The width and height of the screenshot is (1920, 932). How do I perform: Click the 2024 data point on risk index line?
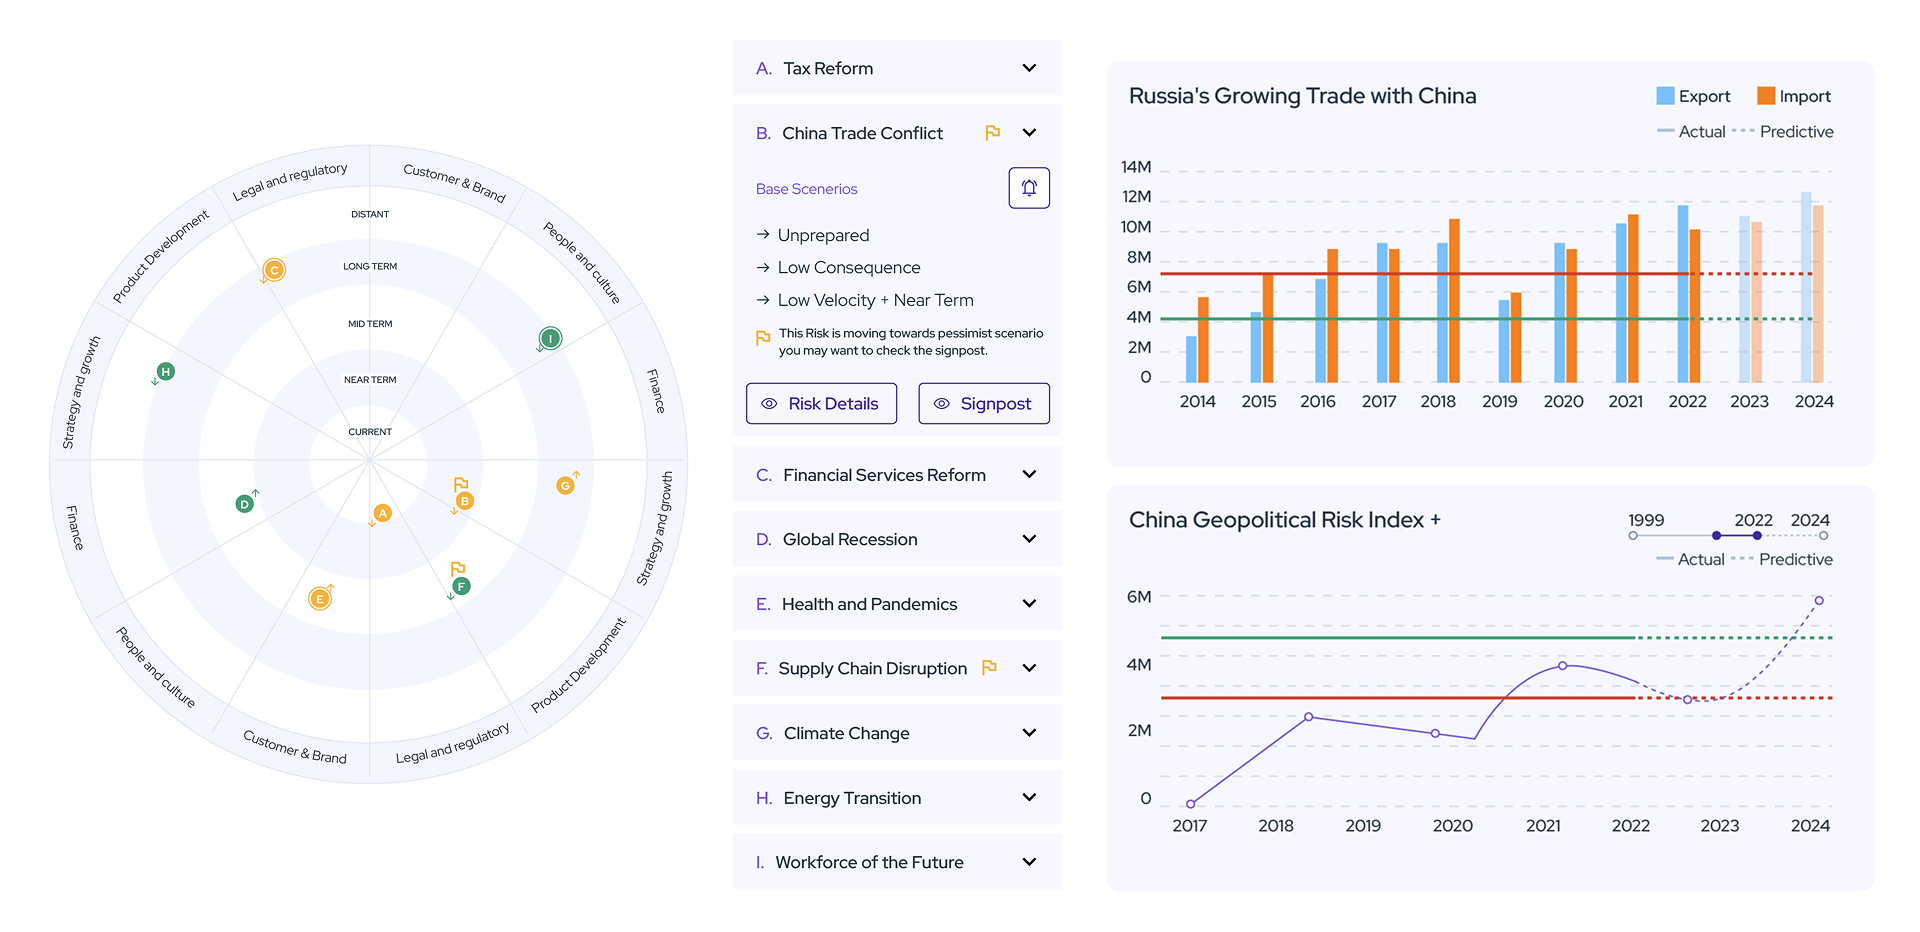(1819, 600)
